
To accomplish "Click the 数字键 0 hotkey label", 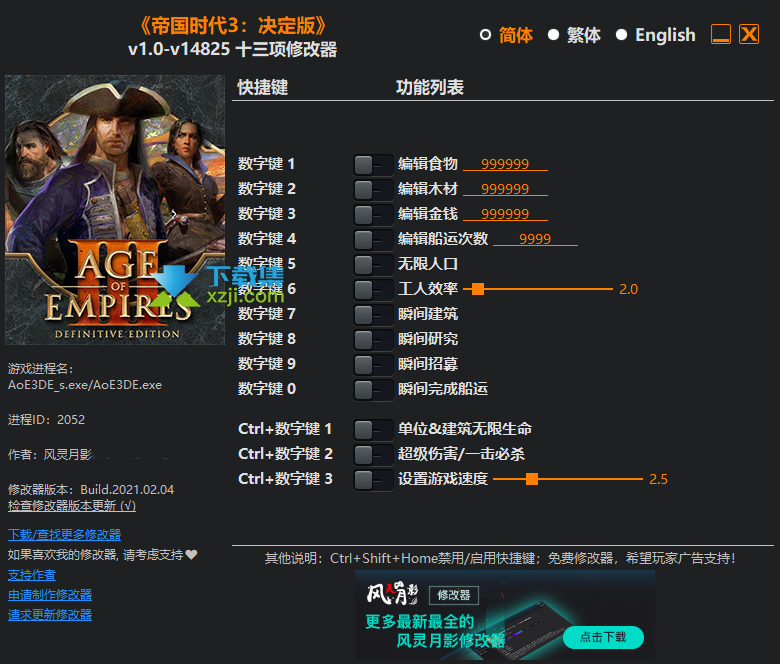I will [x=267, y=388].
